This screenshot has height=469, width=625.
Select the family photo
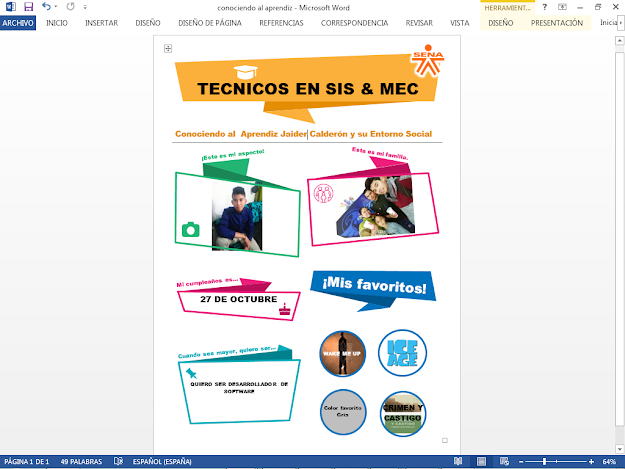tap(375, 207)
